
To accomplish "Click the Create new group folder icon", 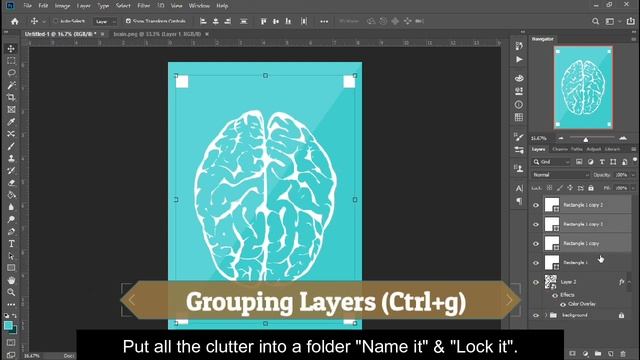I will [598, 353].
